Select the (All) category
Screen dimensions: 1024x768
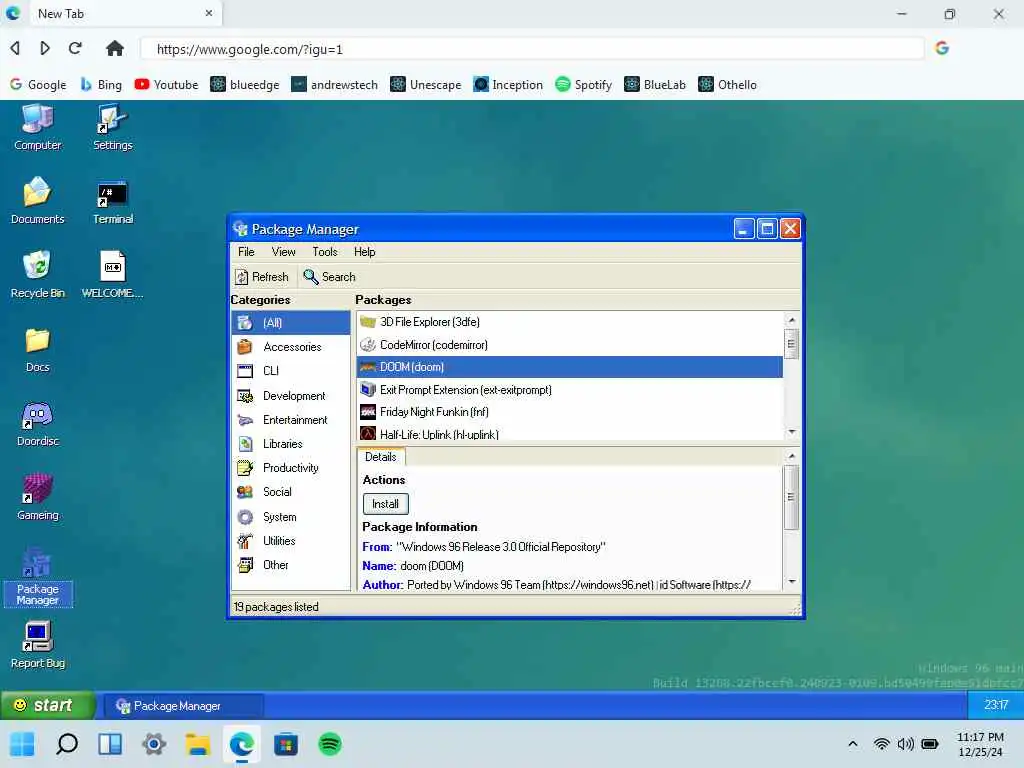point(291,323)
